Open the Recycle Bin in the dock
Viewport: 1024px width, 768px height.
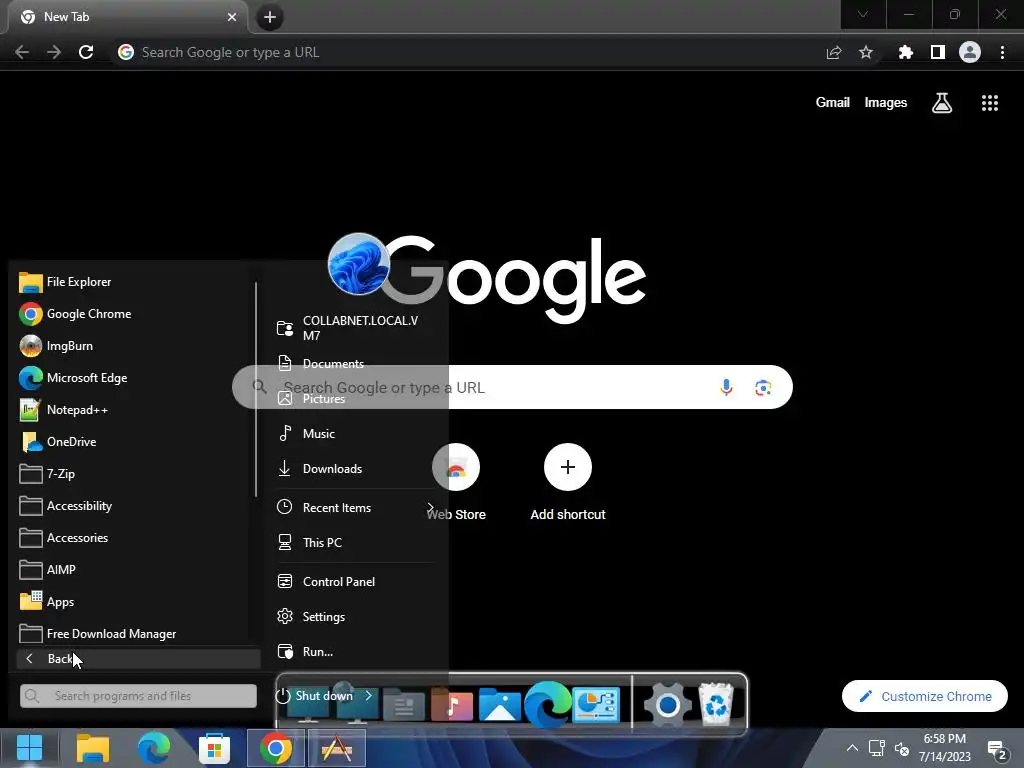click(716, 705)
